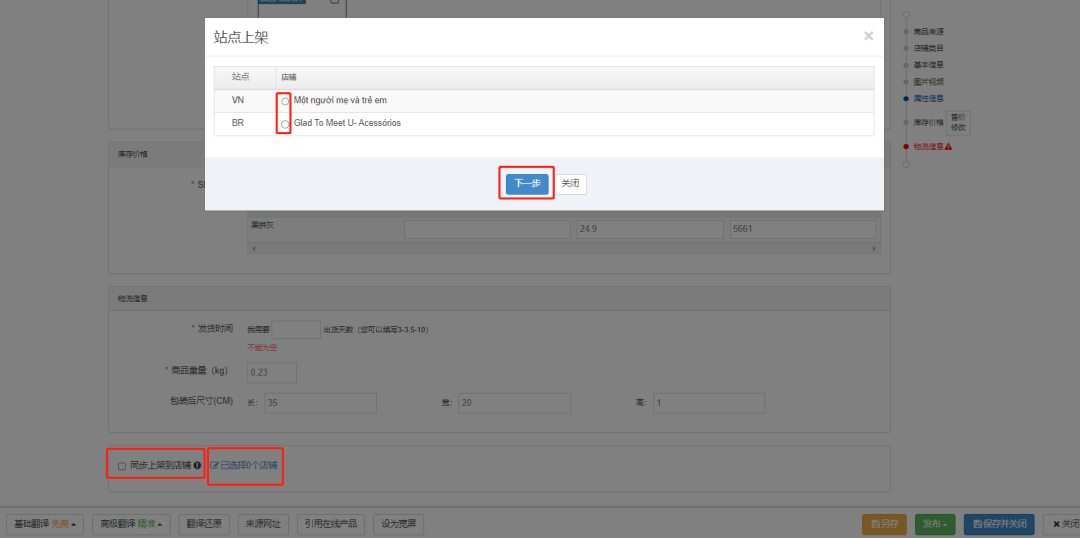This screenshot has width=1080, height=538.
Task: Click the BR site cell
Action: tap(238, 123)
